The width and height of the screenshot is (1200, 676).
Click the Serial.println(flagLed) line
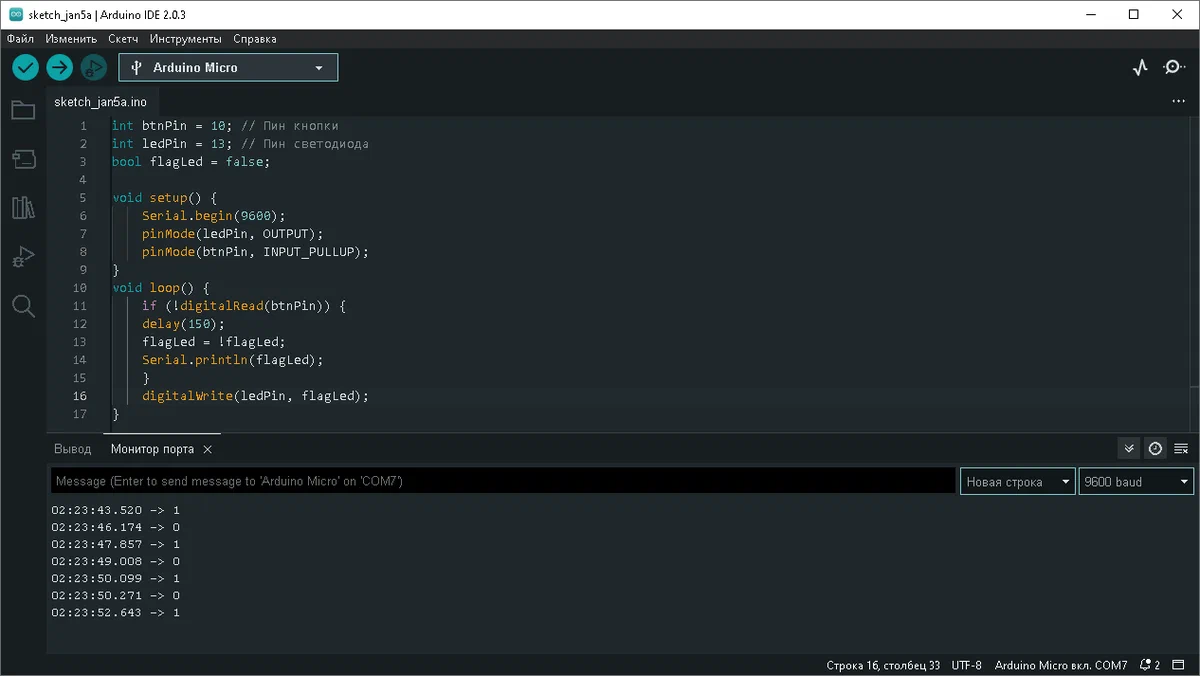point(233,360)
